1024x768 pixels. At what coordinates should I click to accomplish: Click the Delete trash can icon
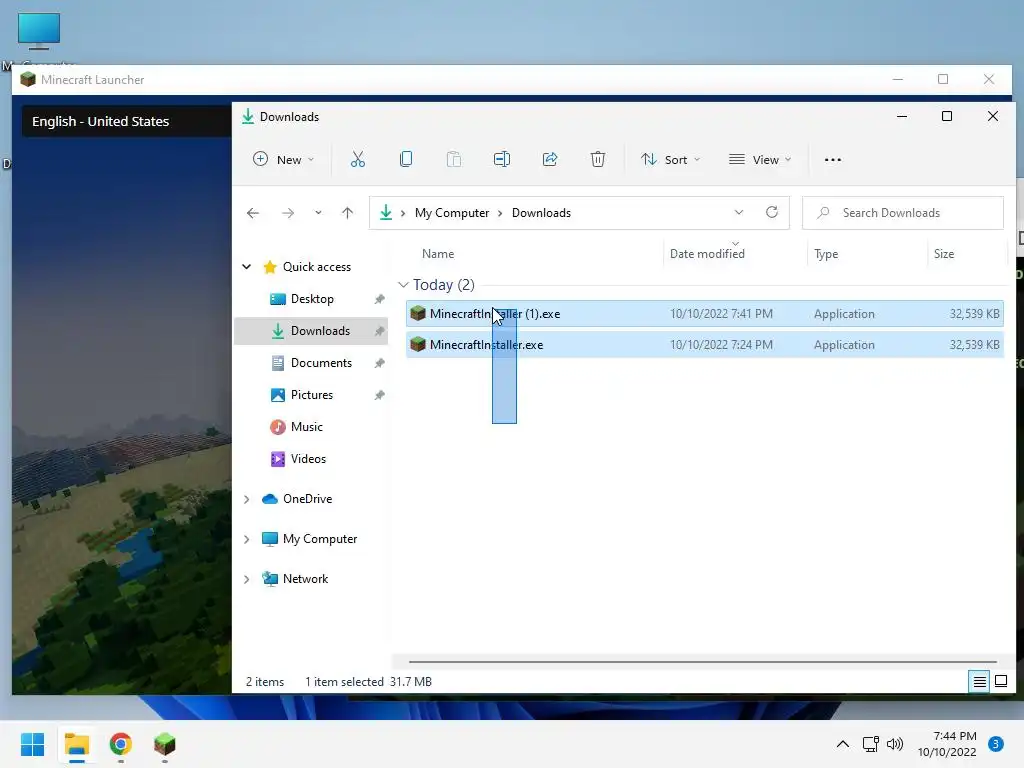click(x=598, y=159)
